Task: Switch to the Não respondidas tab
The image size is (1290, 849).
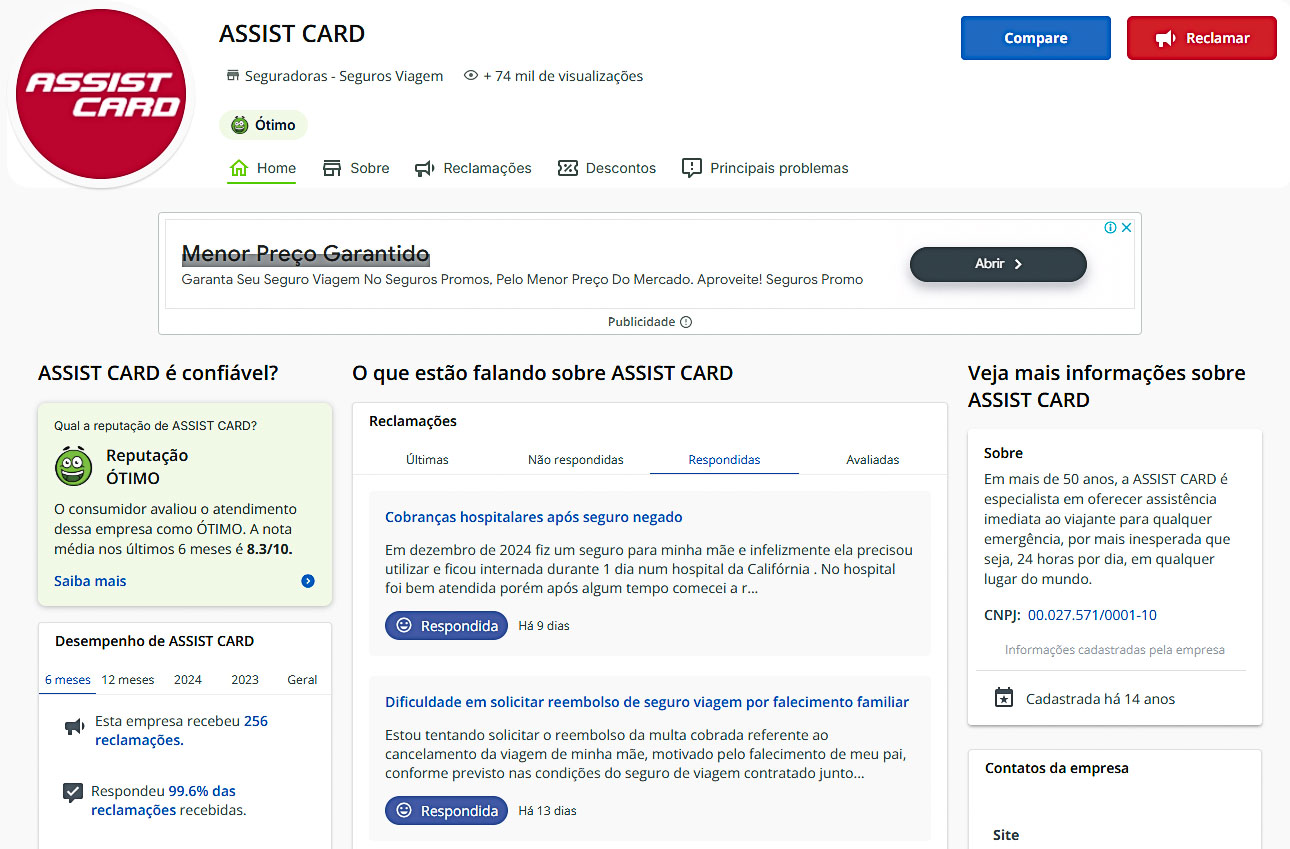Action: [576, 460]
